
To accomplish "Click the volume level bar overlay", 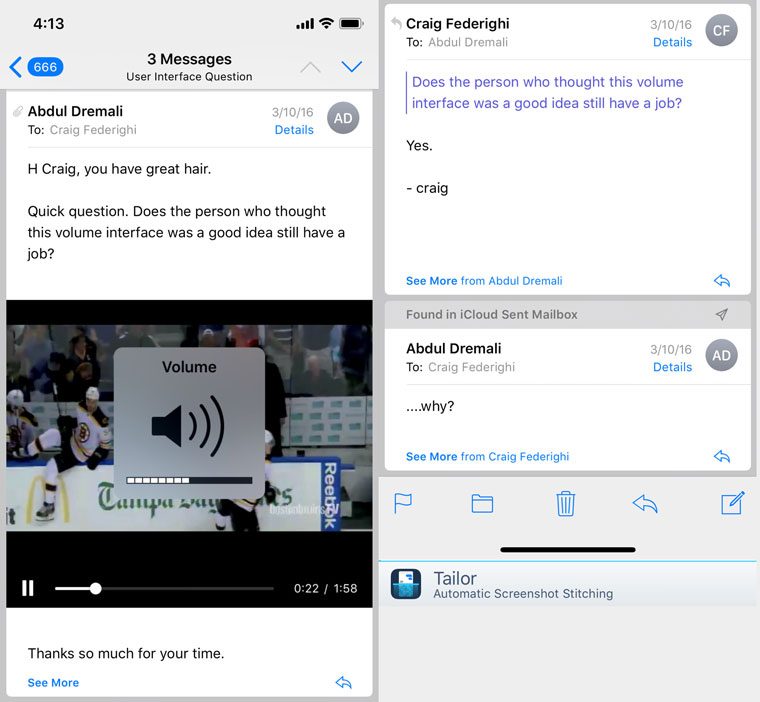I will [x=189, y=480].
